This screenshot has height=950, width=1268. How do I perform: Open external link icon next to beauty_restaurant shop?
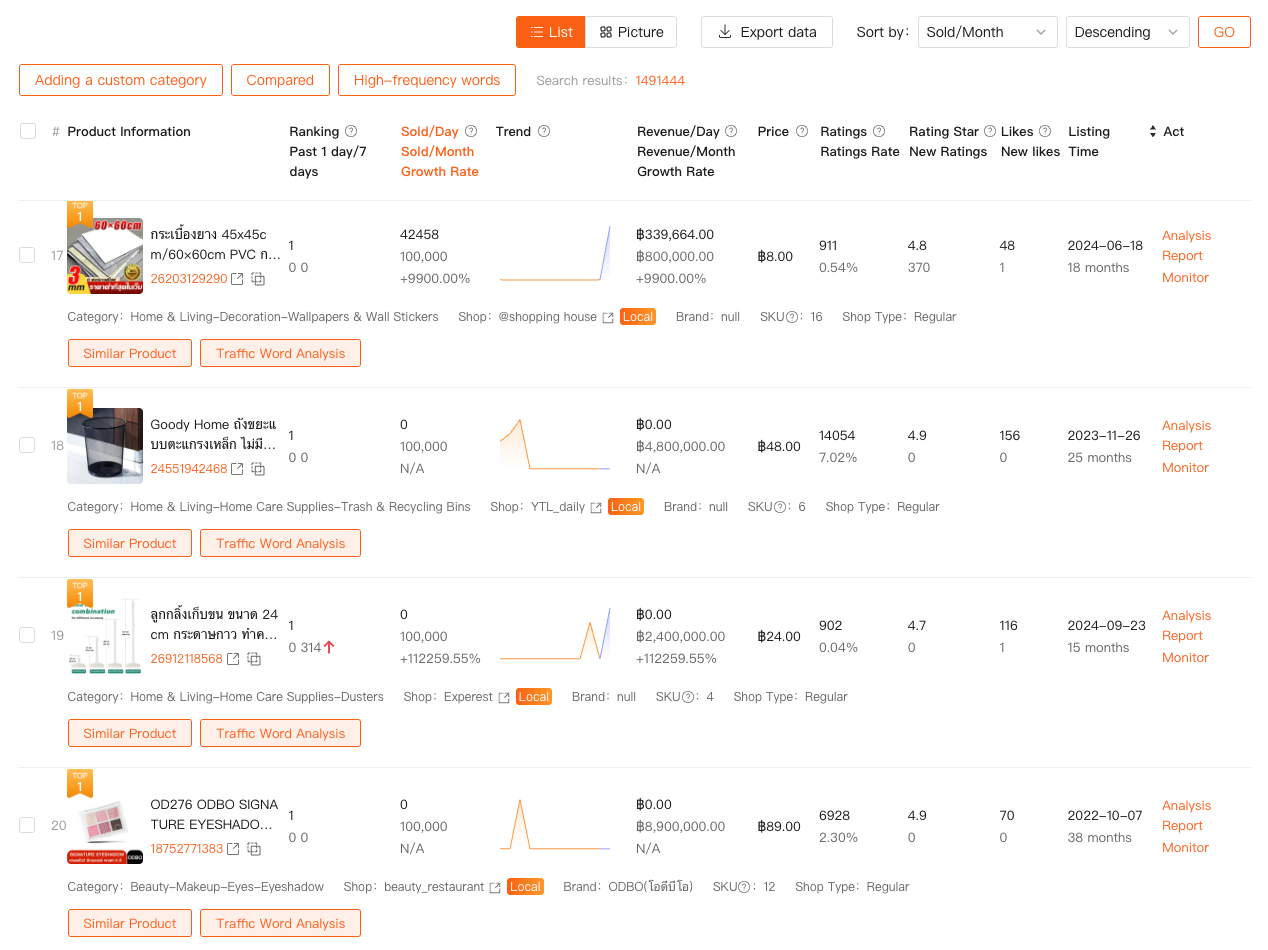pyautogui.click(x=495, y=887)
